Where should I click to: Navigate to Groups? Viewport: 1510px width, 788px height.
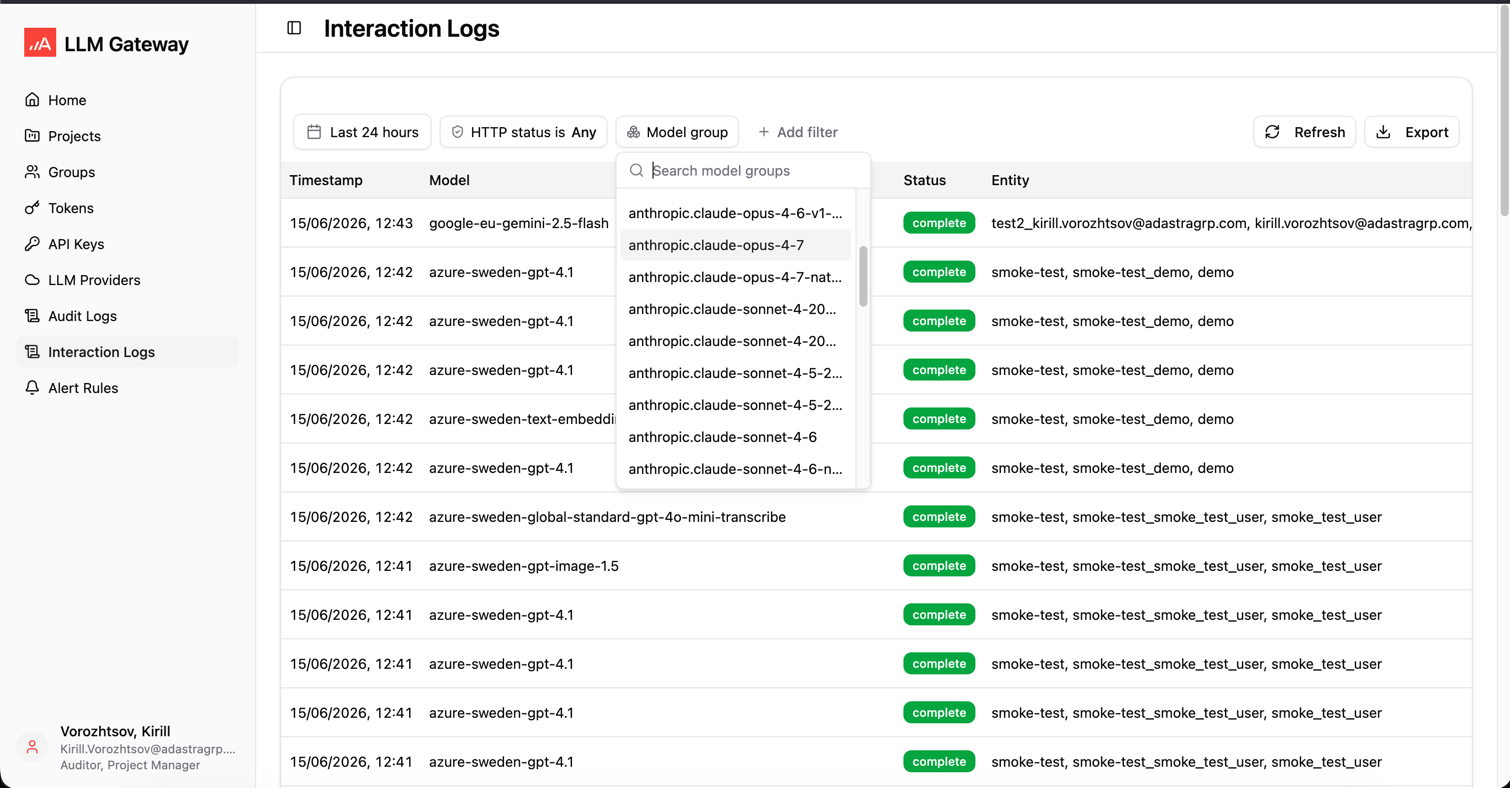71,172
